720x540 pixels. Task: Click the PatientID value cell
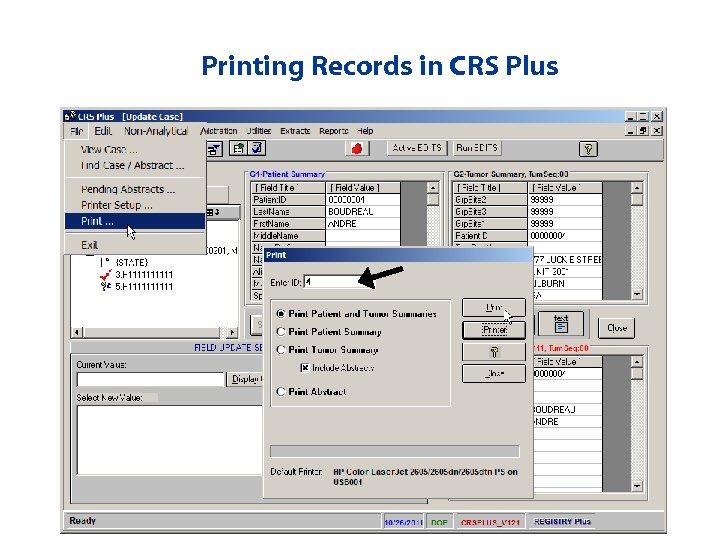tap(363, 200)
